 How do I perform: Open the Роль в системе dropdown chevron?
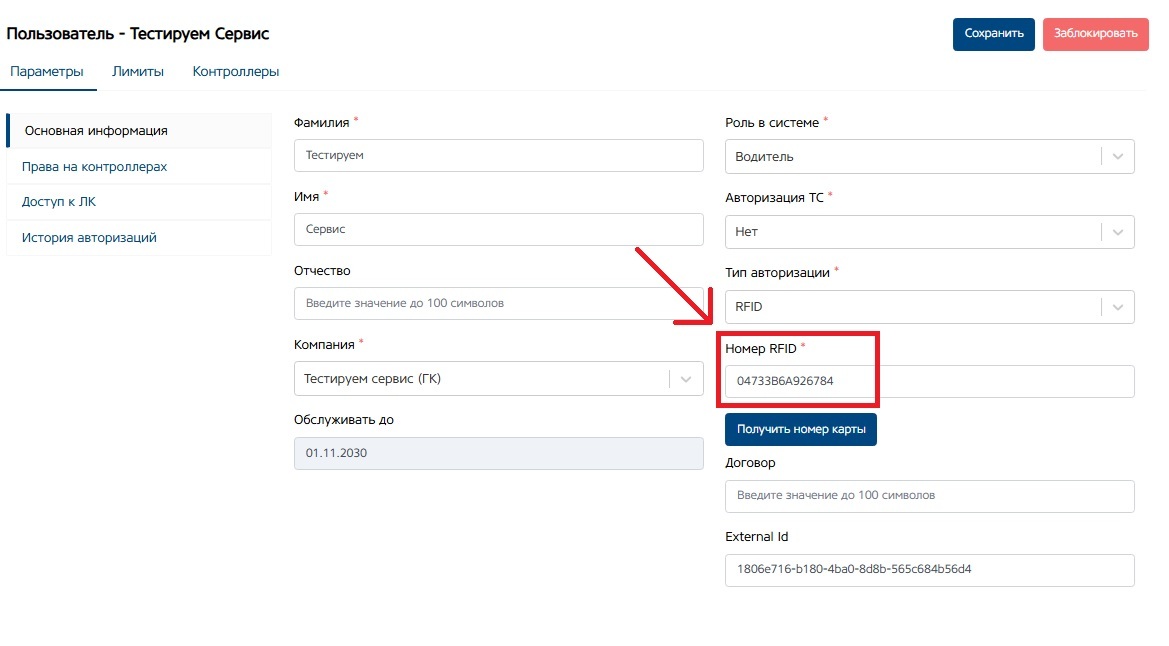pos(1118,157)
